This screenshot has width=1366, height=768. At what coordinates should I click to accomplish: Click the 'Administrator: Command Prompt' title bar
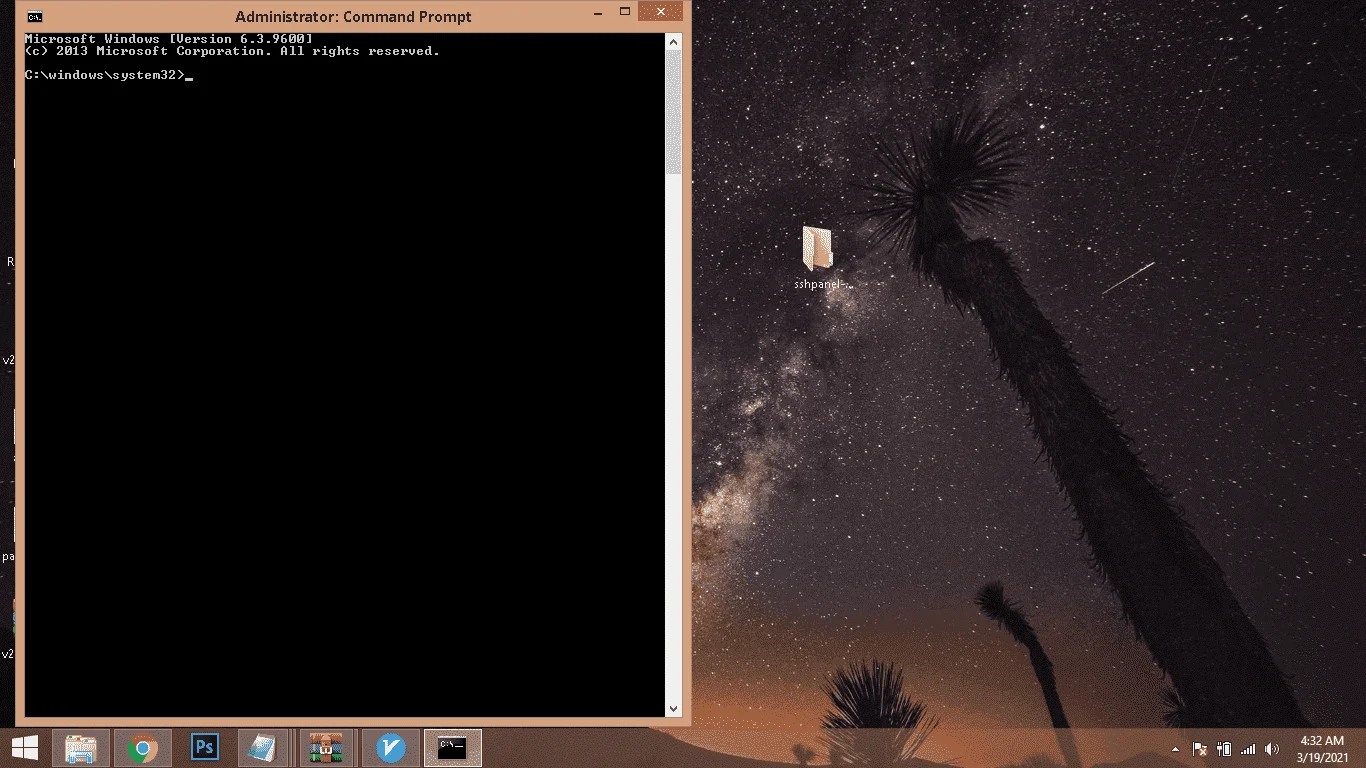tap(353, 16)
